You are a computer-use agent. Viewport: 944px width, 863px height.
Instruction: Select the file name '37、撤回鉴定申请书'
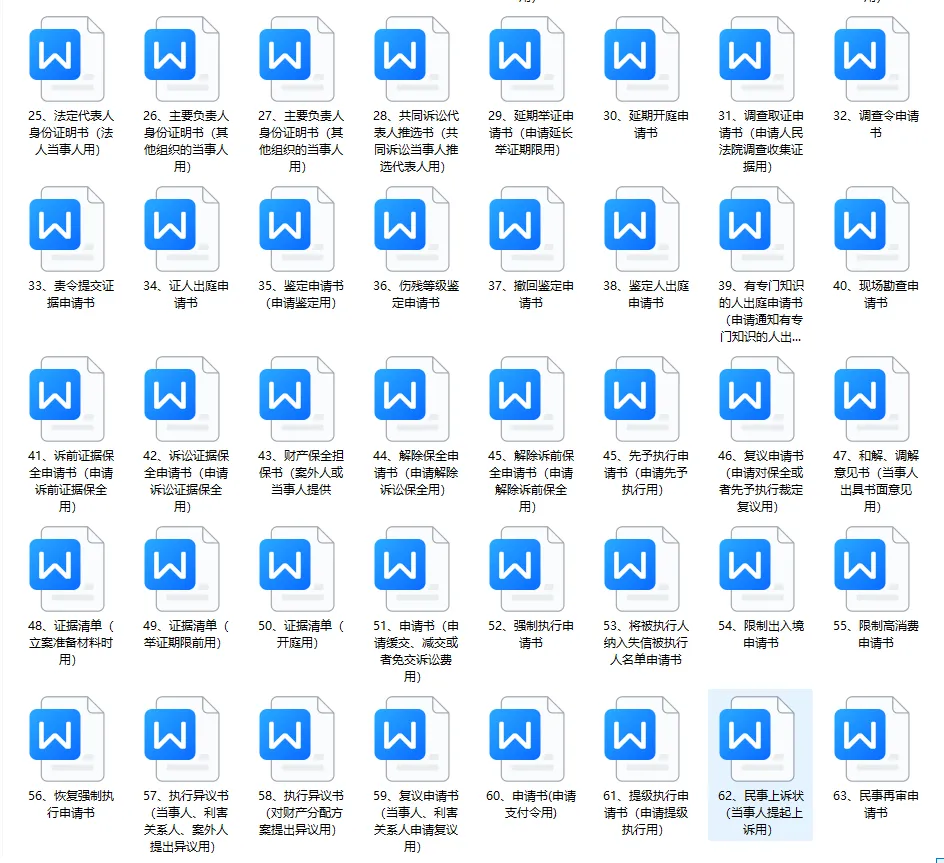coord(530,294)
